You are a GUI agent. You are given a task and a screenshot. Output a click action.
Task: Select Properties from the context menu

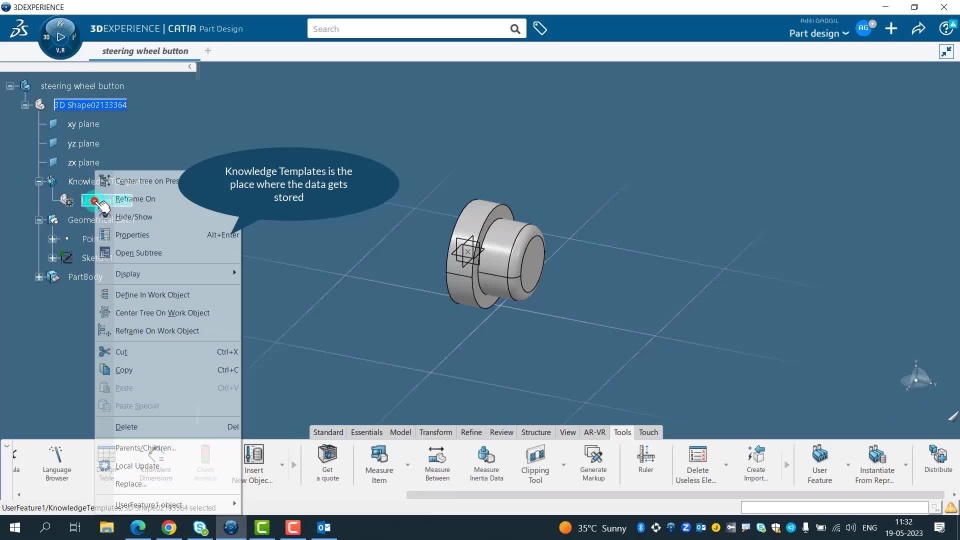pos(132,235)
